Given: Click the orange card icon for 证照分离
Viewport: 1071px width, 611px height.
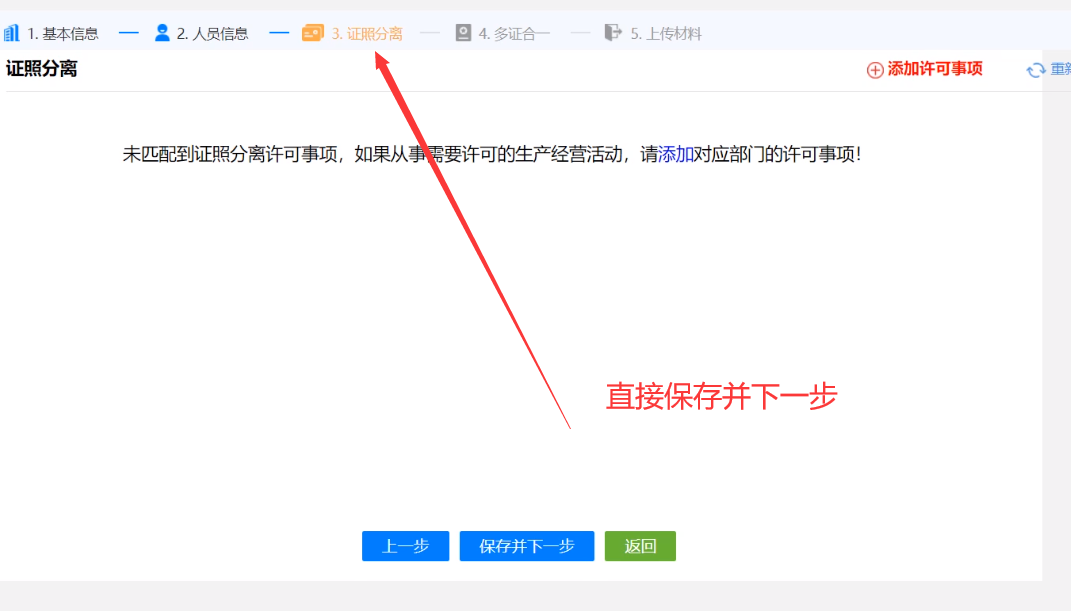Looking at the screenshot, I should pos(313,33).
